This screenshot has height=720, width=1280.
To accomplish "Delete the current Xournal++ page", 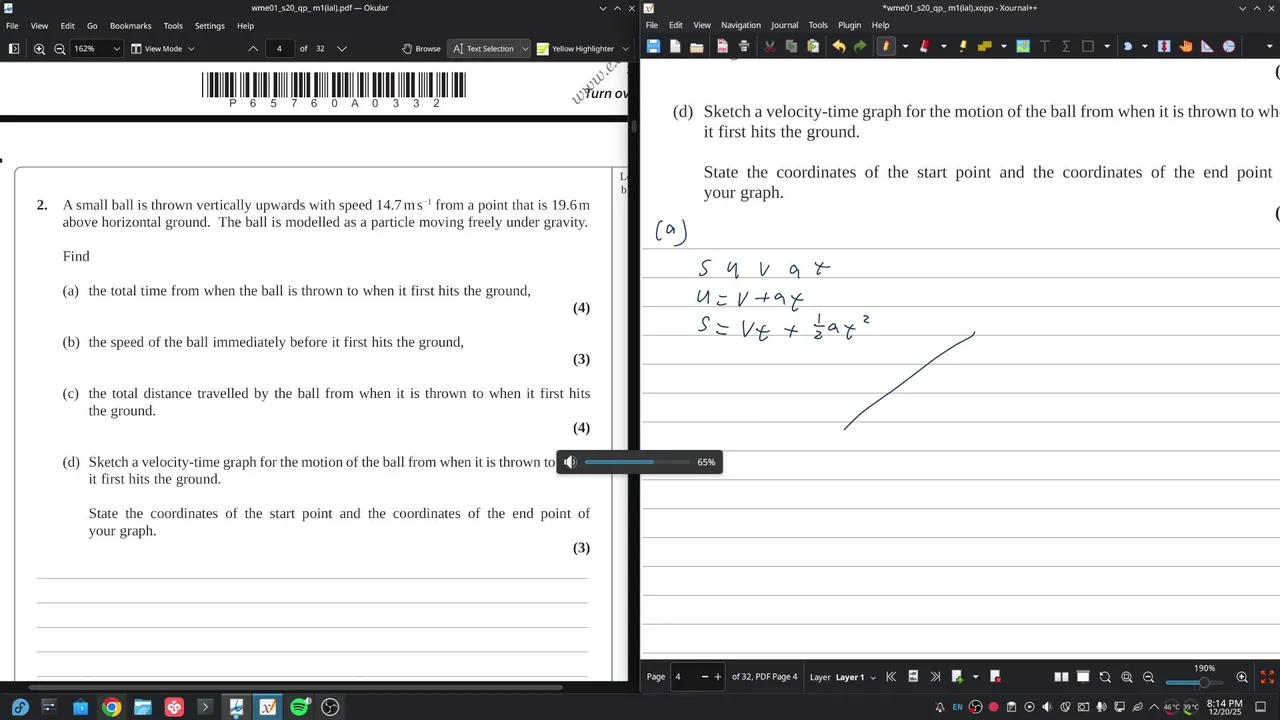I will pyautogui.click(x=995, y=677).
